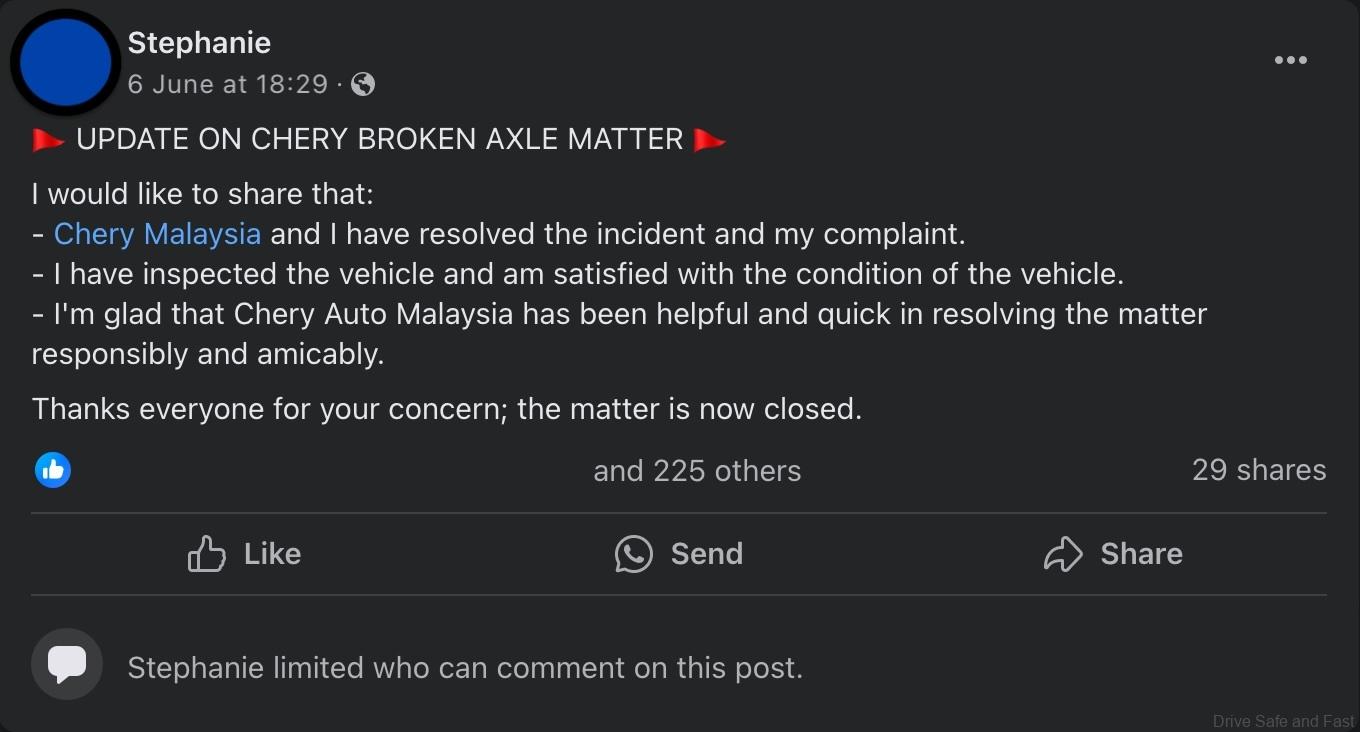Click the red flag emoji before UPDATE
The height and width of the screenshot is (732, 1360).
click(x=48, y=140)
